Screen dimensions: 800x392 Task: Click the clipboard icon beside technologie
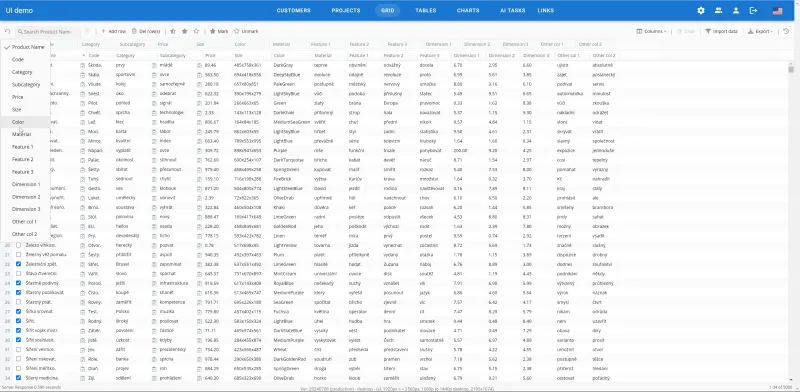point(154,113)
